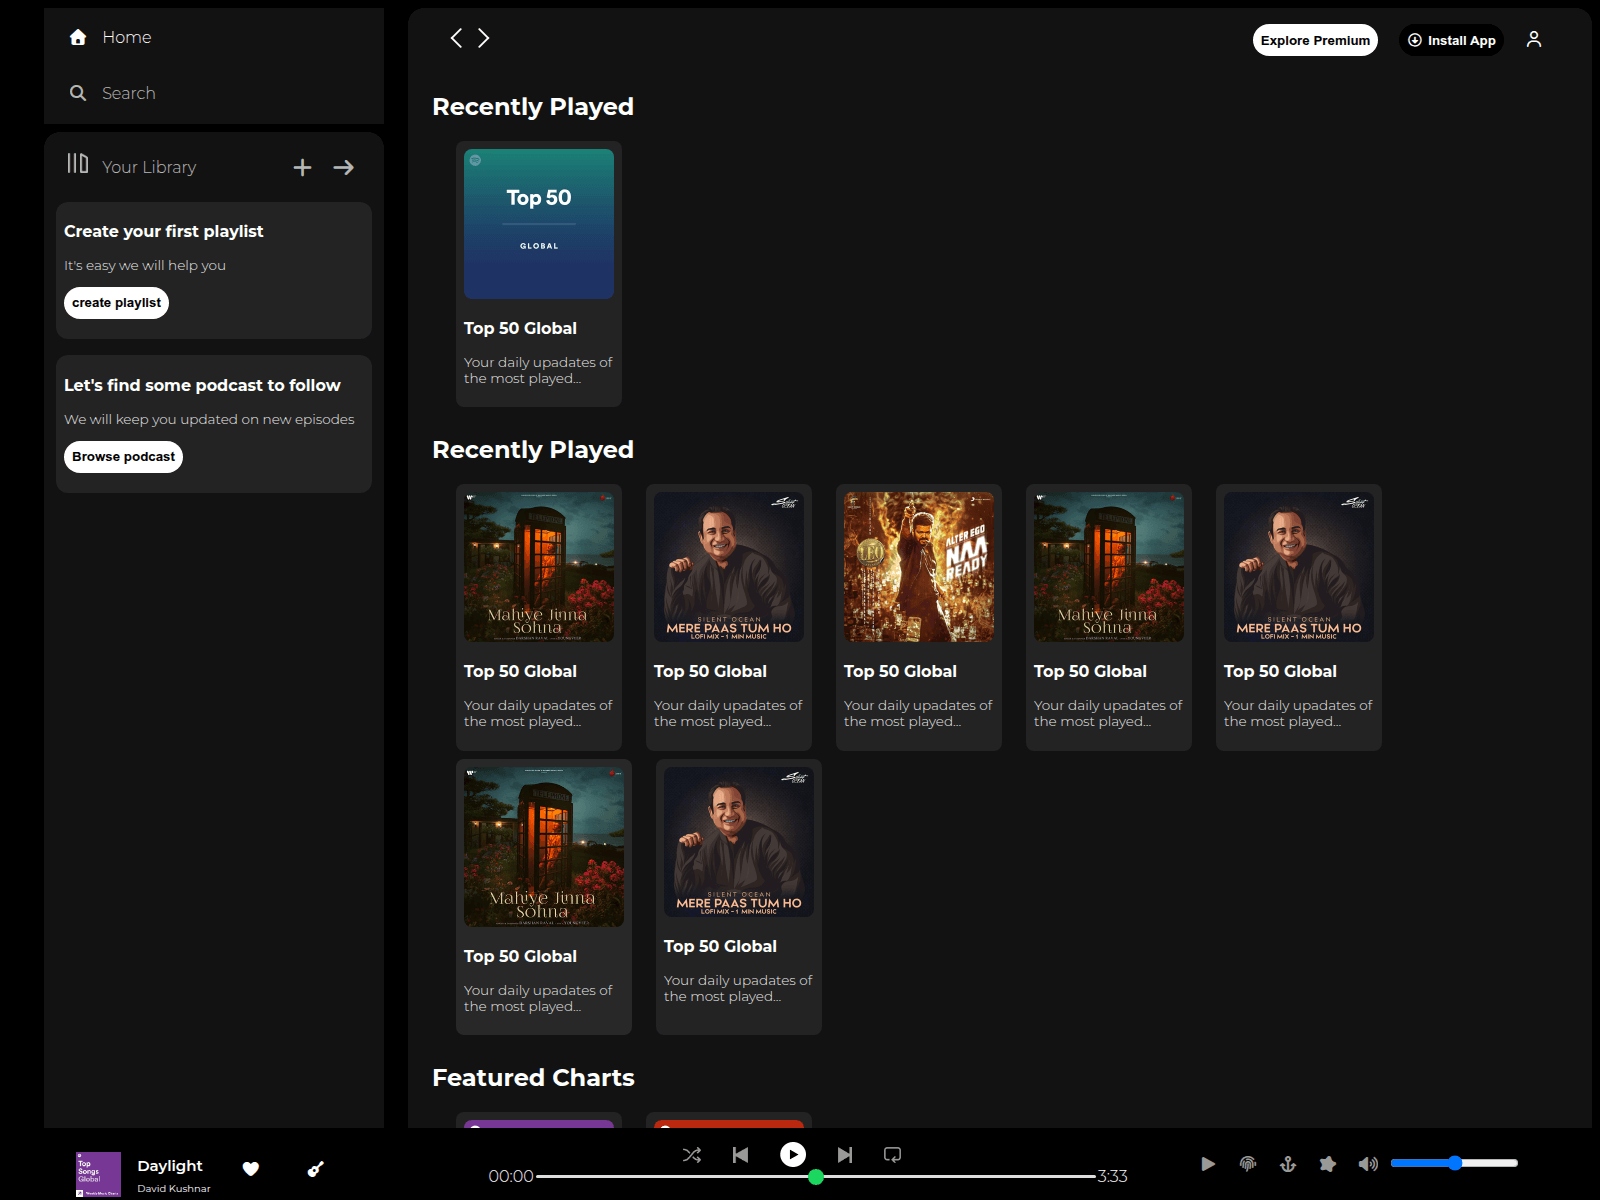Click the Explore Premium button

pyautogui.click(x=1315, y=40)
